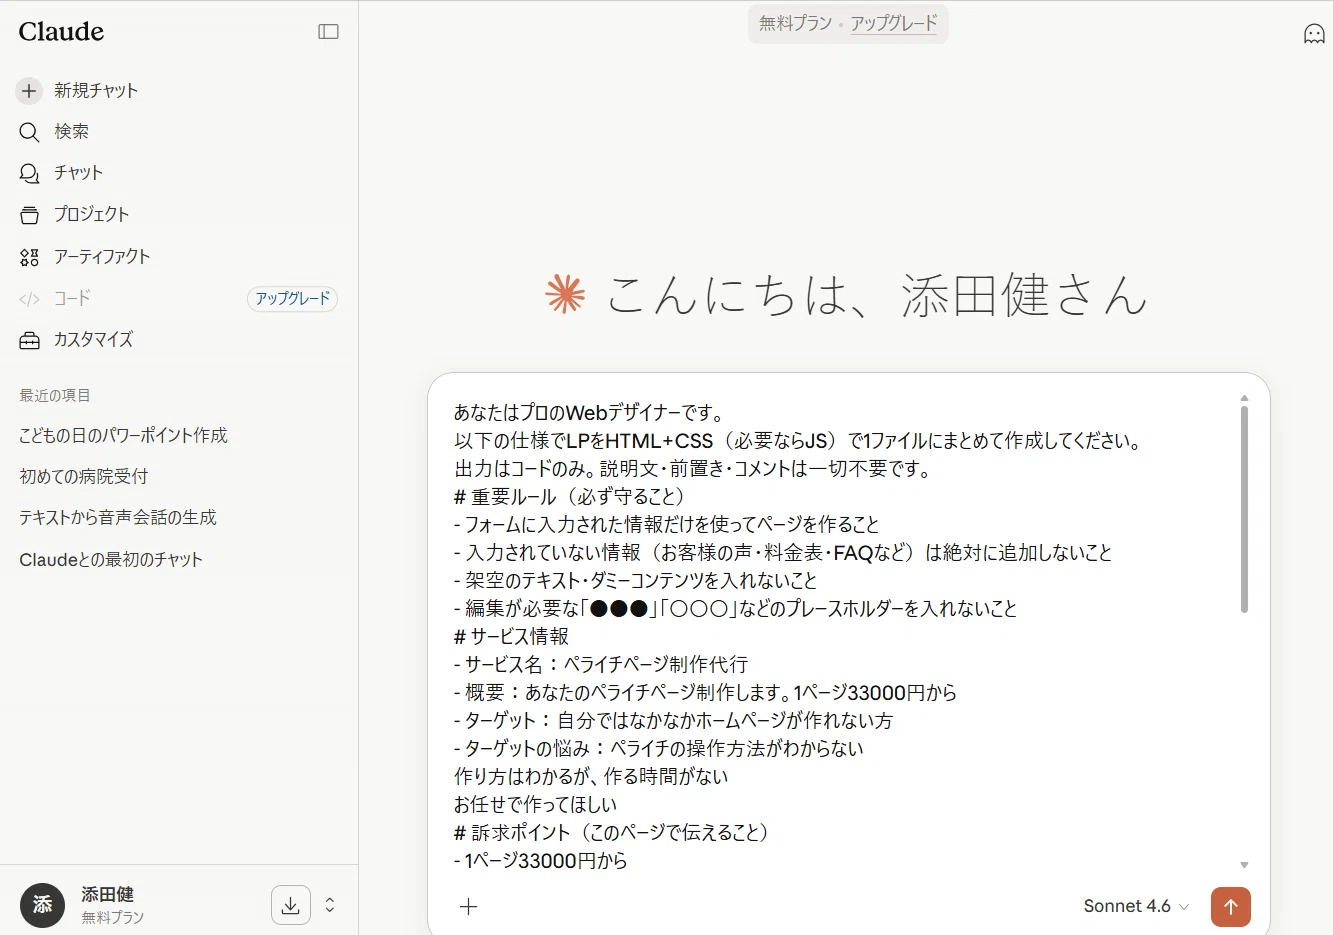Click the plus icon beside 新規チャット
1333x935 pixels.
click(x=29, y=91)
